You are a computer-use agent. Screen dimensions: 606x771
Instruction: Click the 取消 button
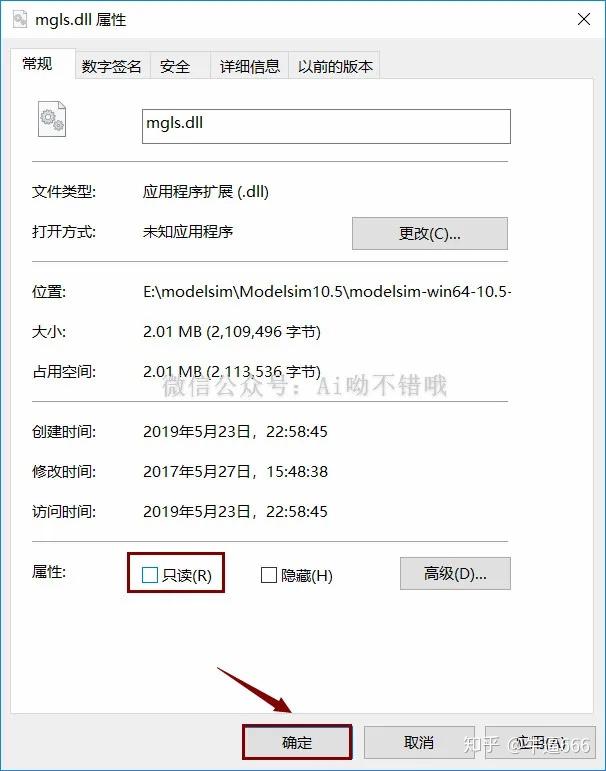pyautogui.click(x=419, y=741)
